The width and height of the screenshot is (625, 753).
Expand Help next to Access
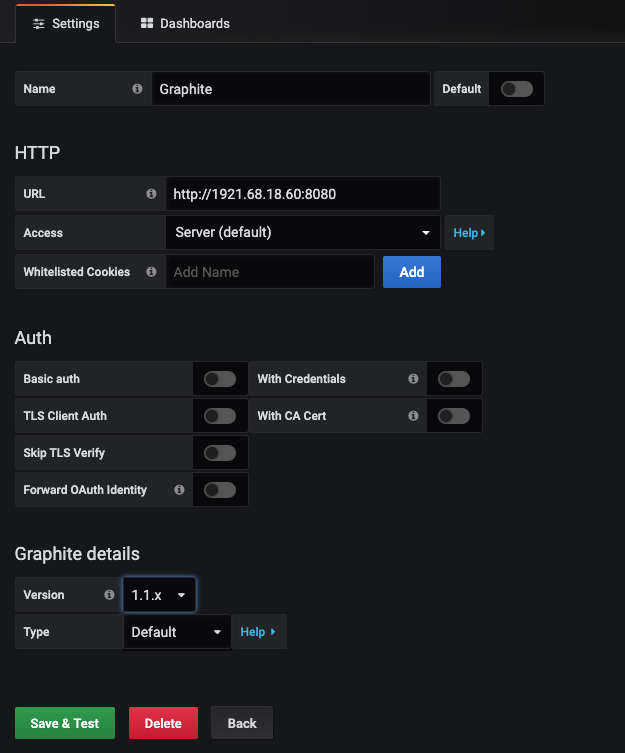pyautogui.click(x=469, y=233)
